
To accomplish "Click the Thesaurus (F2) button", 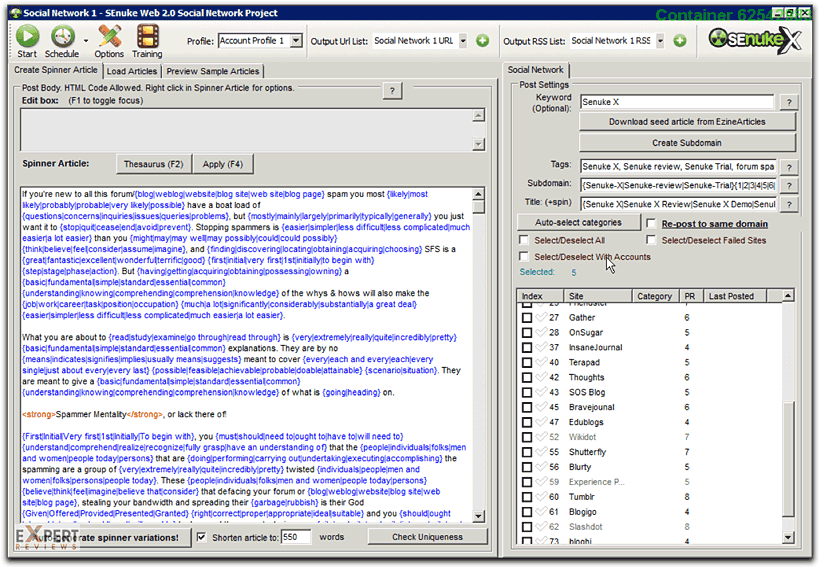I will (x=153, y=164).
